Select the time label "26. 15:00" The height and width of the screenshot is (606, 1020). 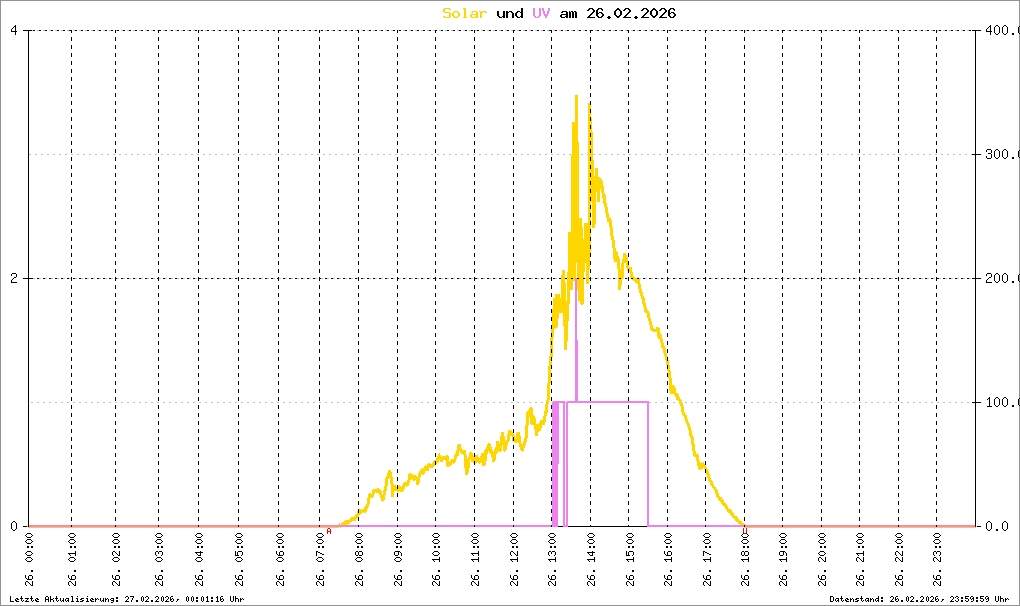[x=629, y=560]
